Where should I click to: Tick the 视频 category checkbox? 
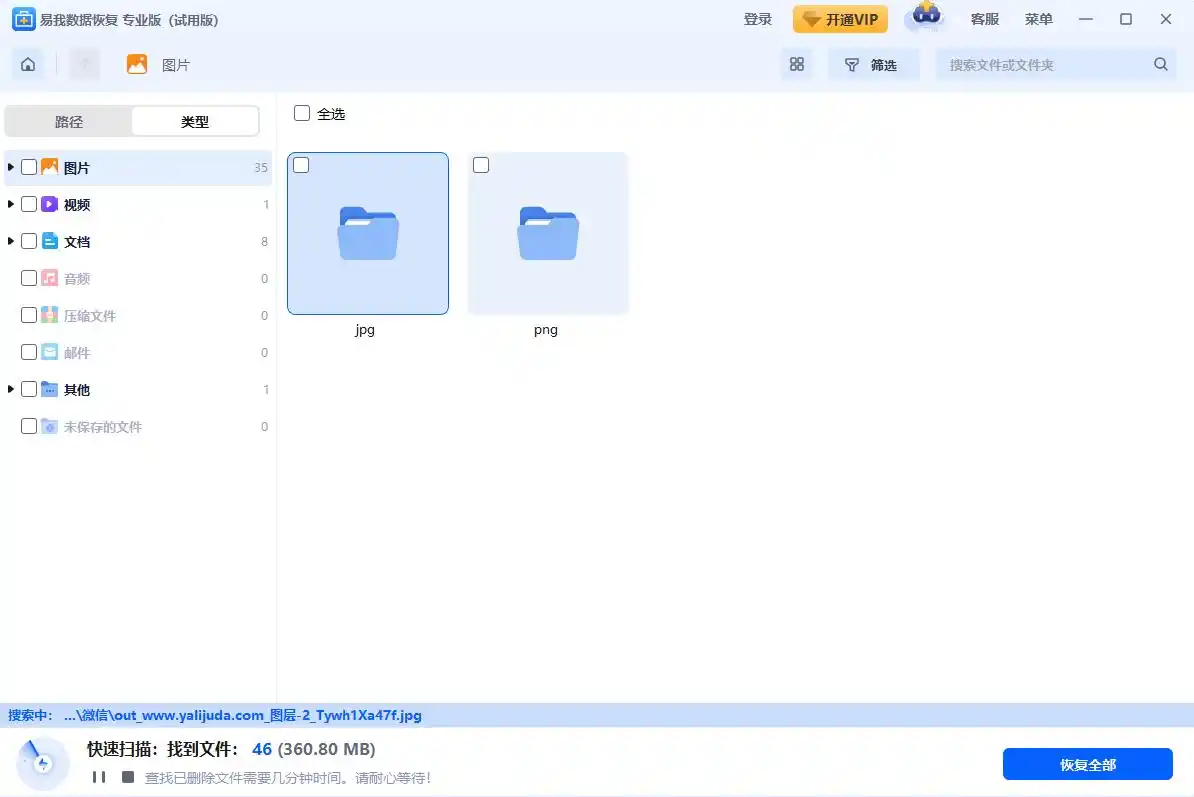point(29,204)
